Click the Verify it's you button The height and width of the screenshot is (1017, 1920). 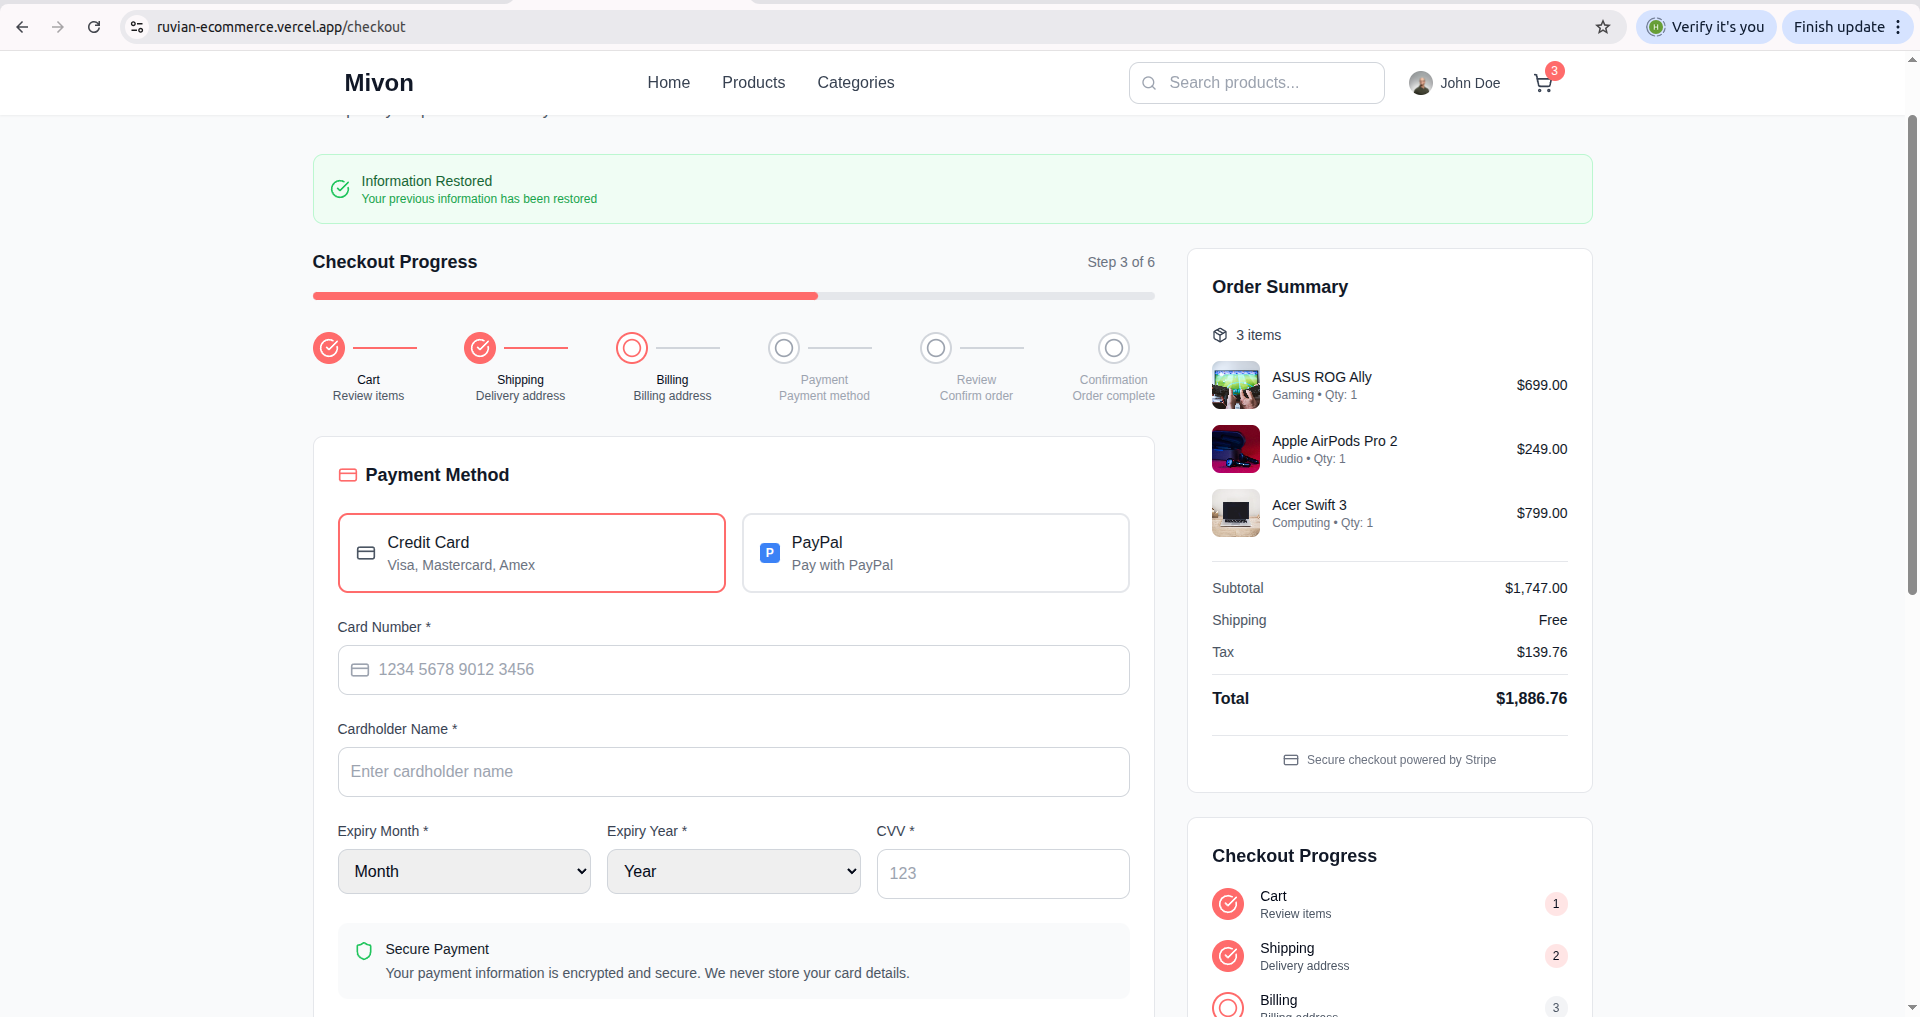tap(1706, 27)
